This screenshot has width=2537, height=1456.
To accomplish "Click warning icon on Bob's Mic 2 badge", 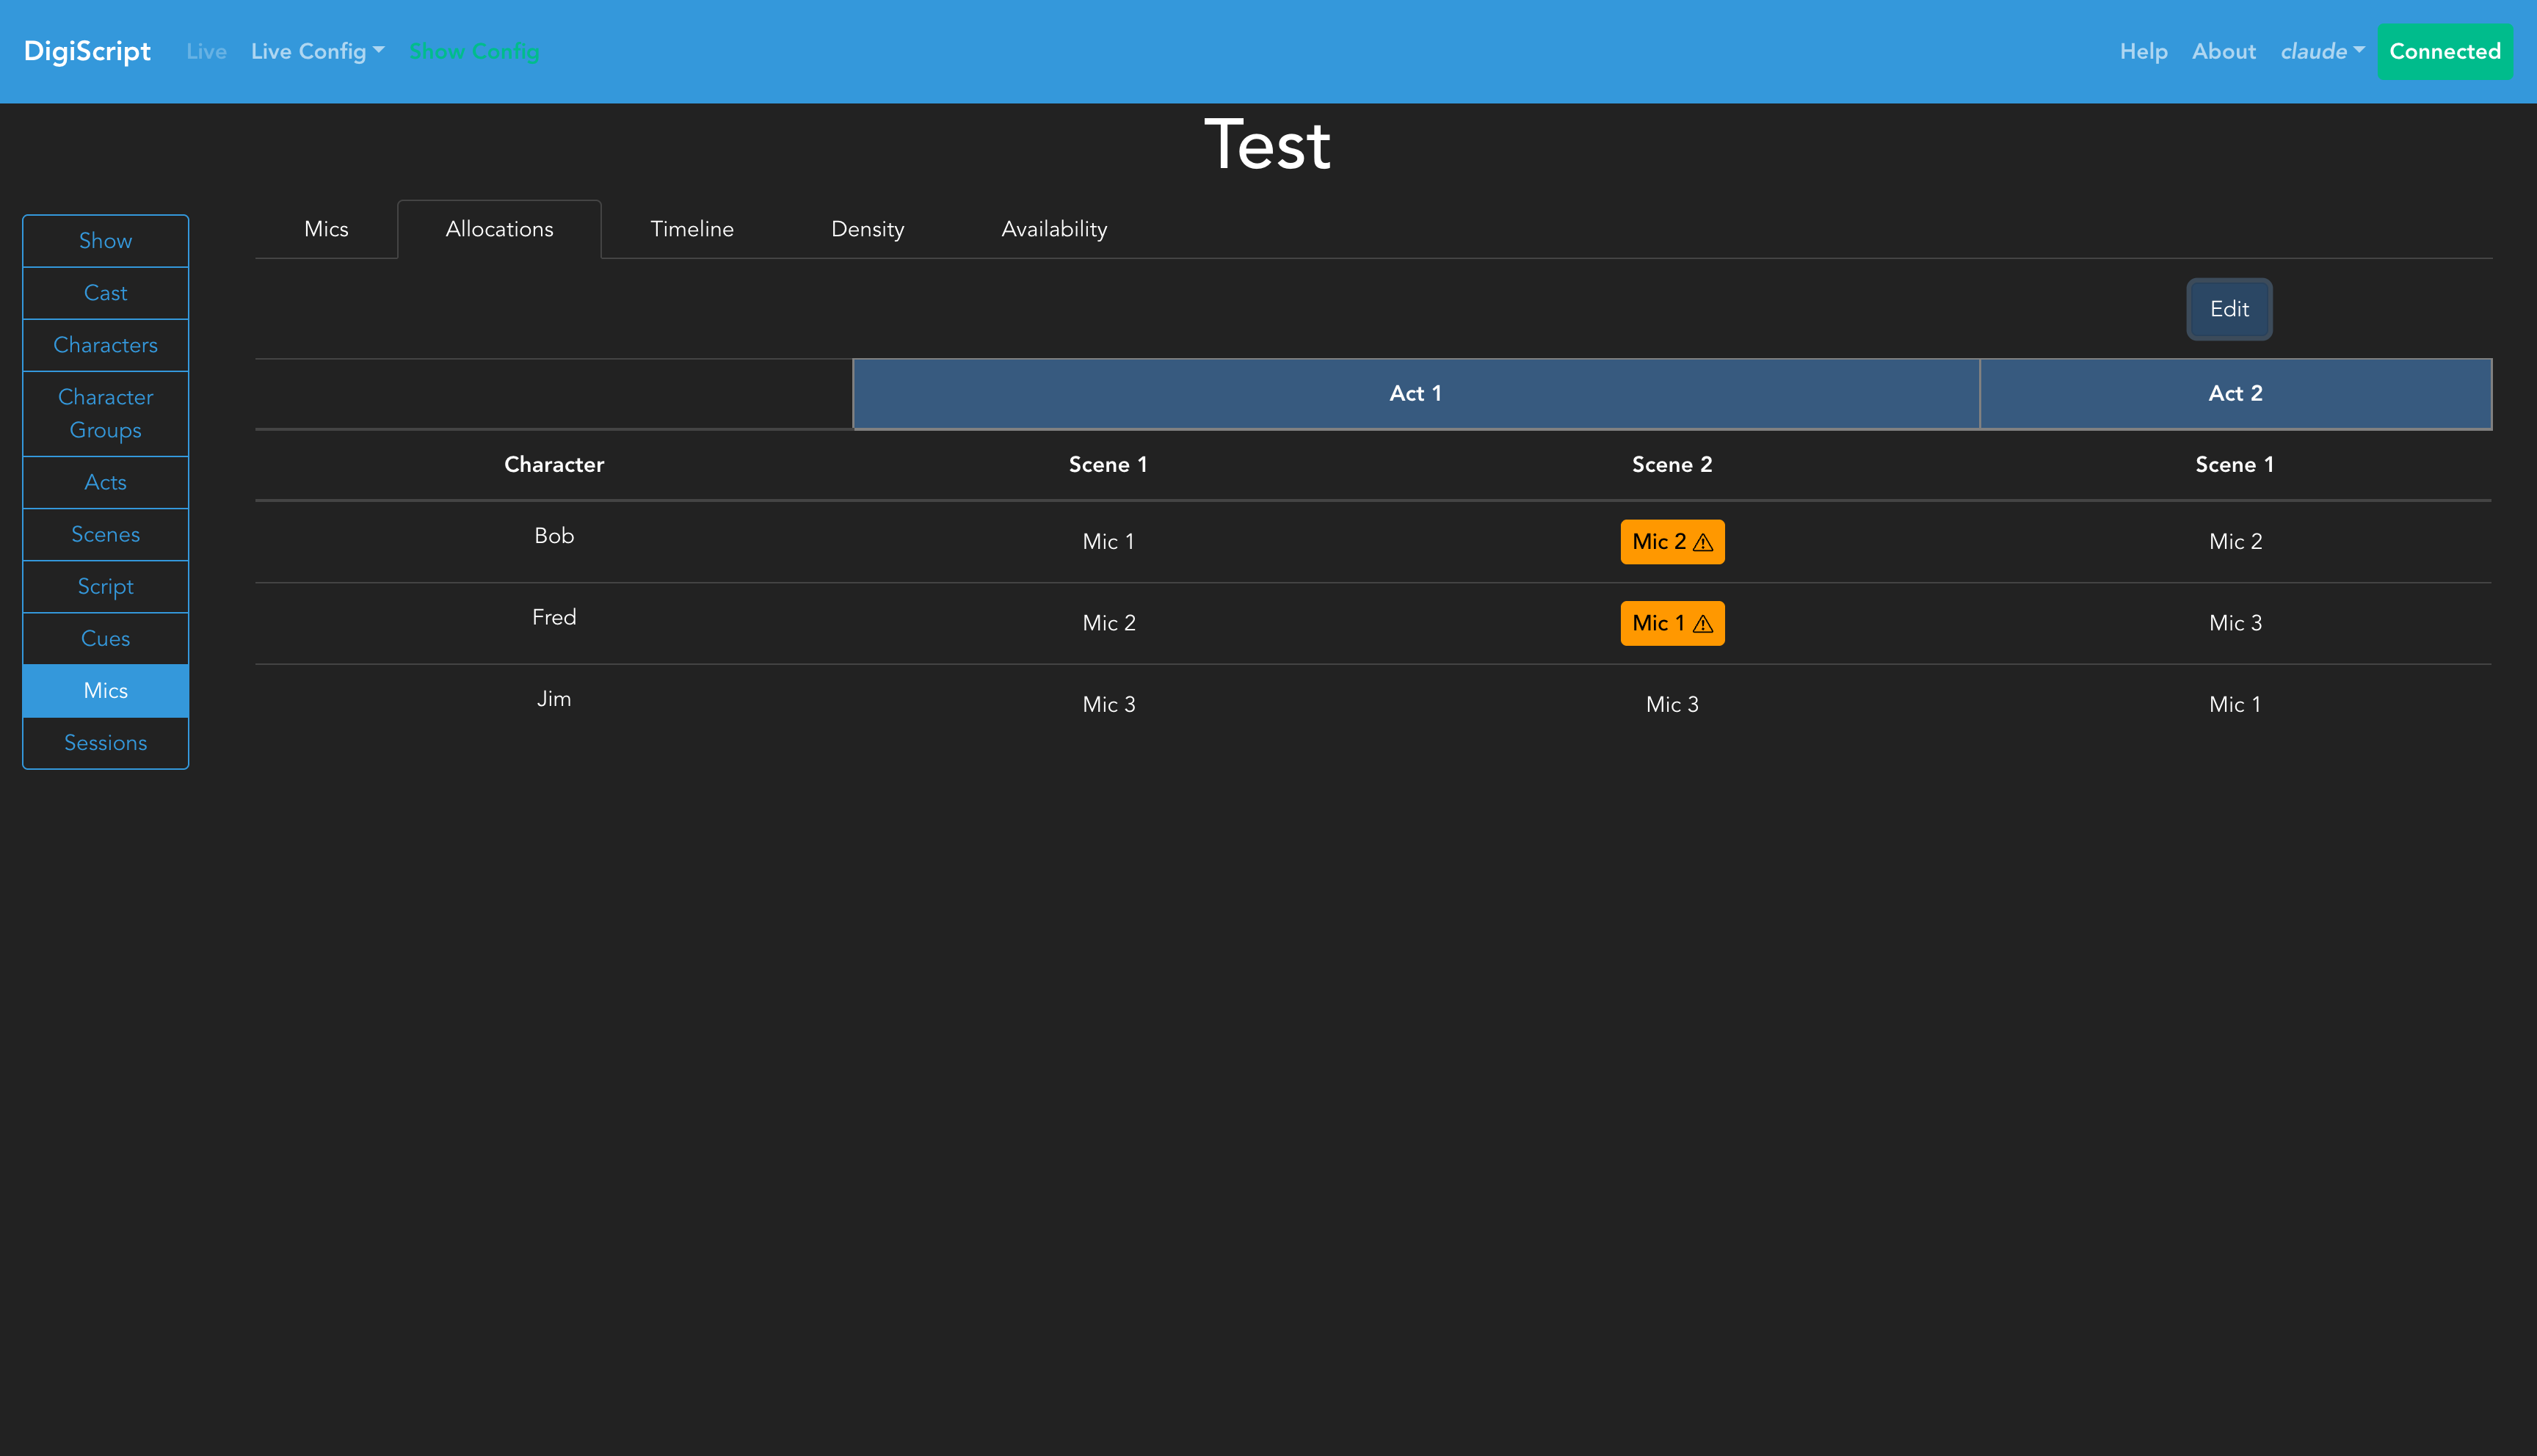I will click(1703, 543).
